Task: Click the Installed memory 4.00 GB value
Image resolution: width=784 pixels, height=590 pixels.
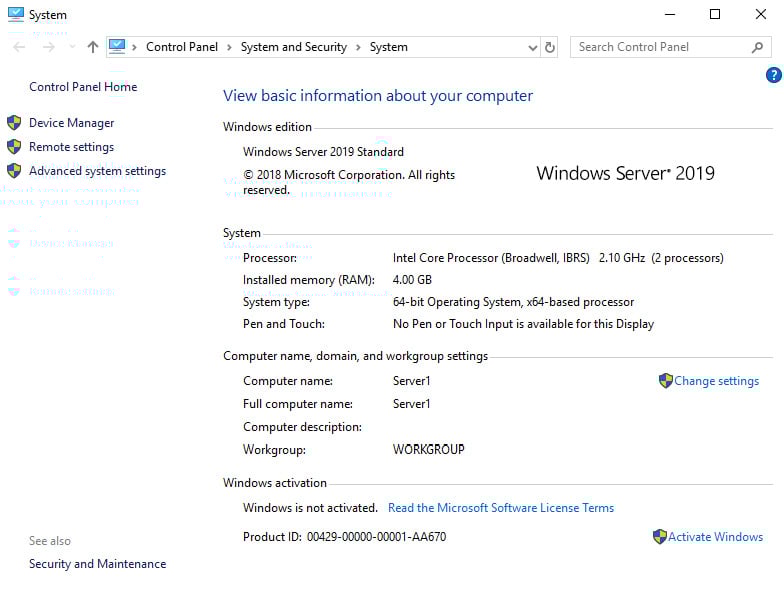Action: click(412, 280)
